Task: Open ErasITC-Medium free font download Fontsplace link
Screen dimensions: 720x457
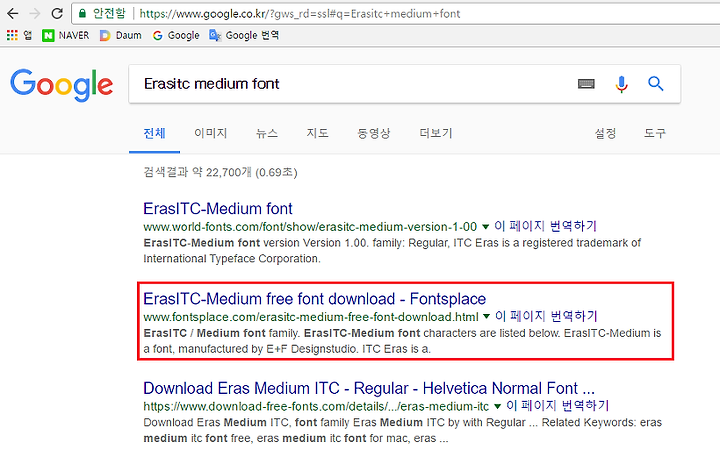Action: tap(315, 299)
